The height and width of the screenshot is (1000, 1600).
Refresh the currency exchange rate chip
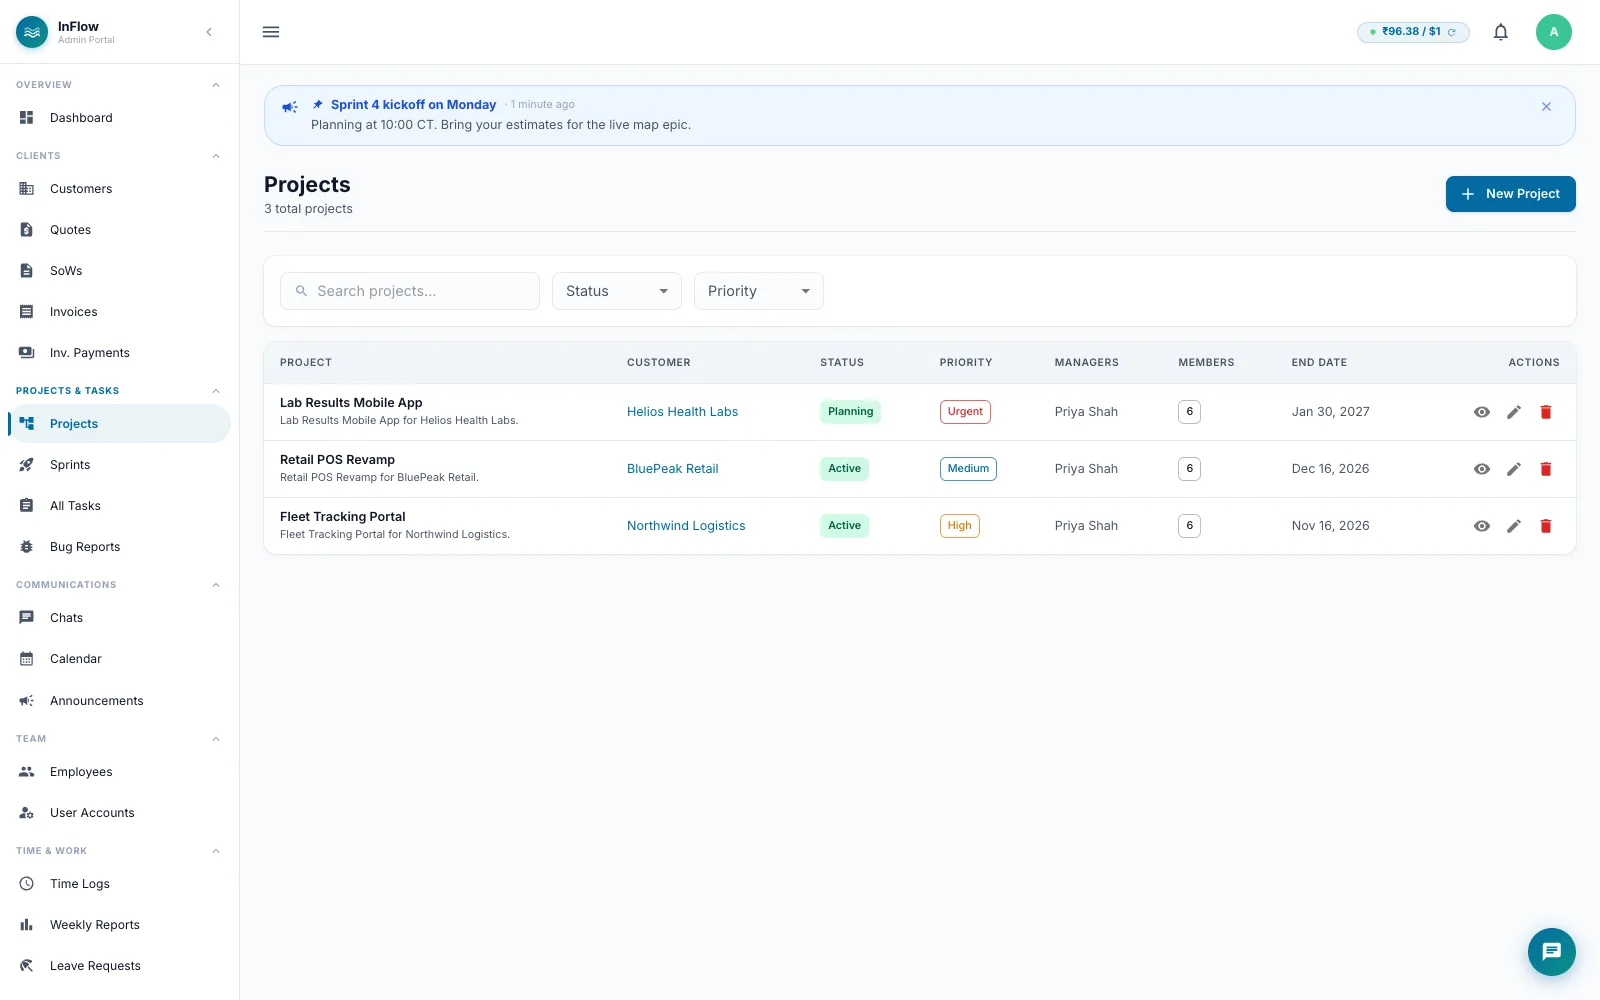(x=1452, y=32)
